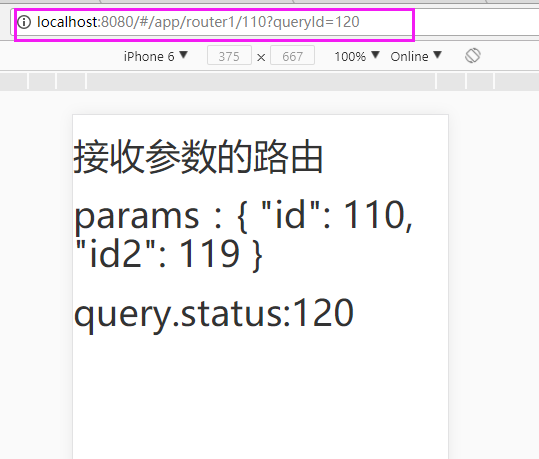This screenshot has width=539, height=459.
Task: Select the wide center segment of breakpoint bar
Action: 261,81
